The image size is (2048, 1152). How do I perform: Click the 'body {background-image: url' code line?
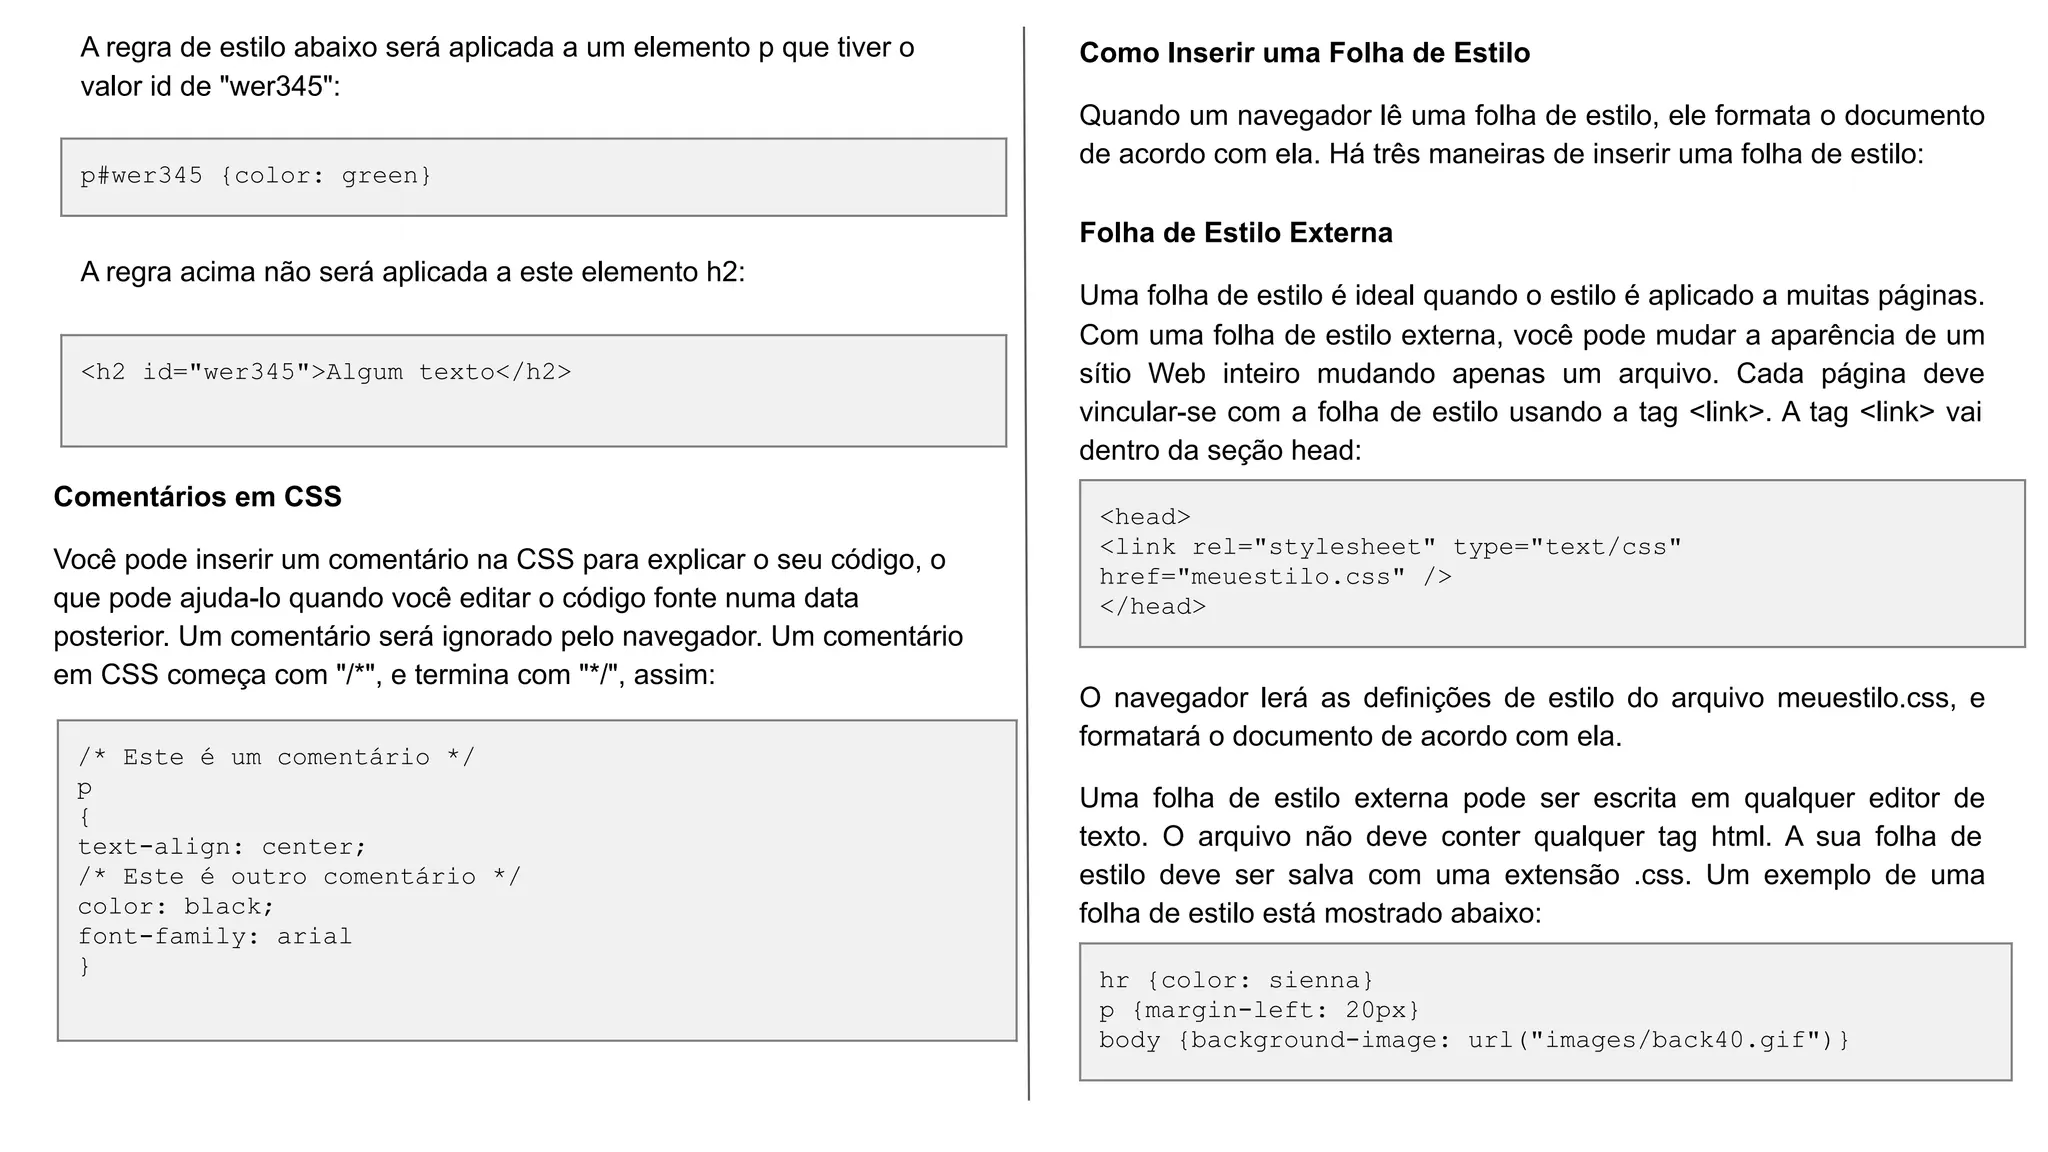click(1474, 1040)
